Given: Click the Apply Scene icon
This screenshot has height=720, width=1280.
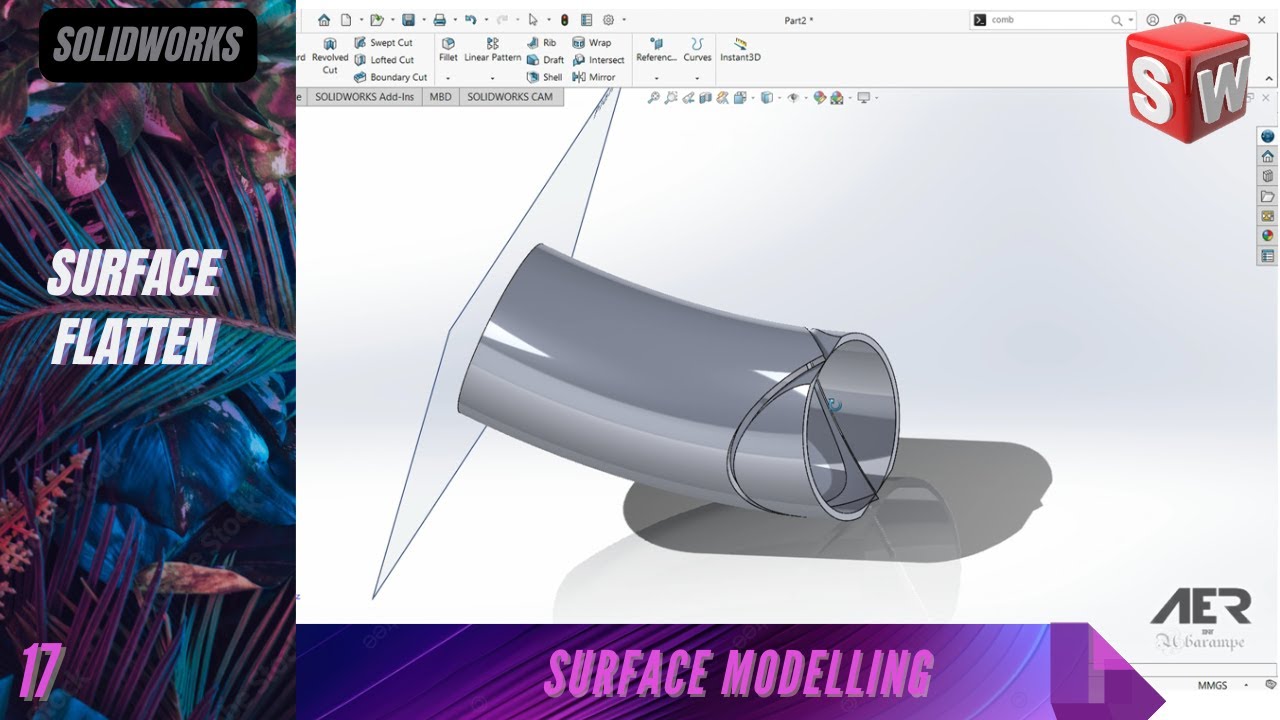Looking at the screenshot, I should pyautogui.click(x=837, y=98).
